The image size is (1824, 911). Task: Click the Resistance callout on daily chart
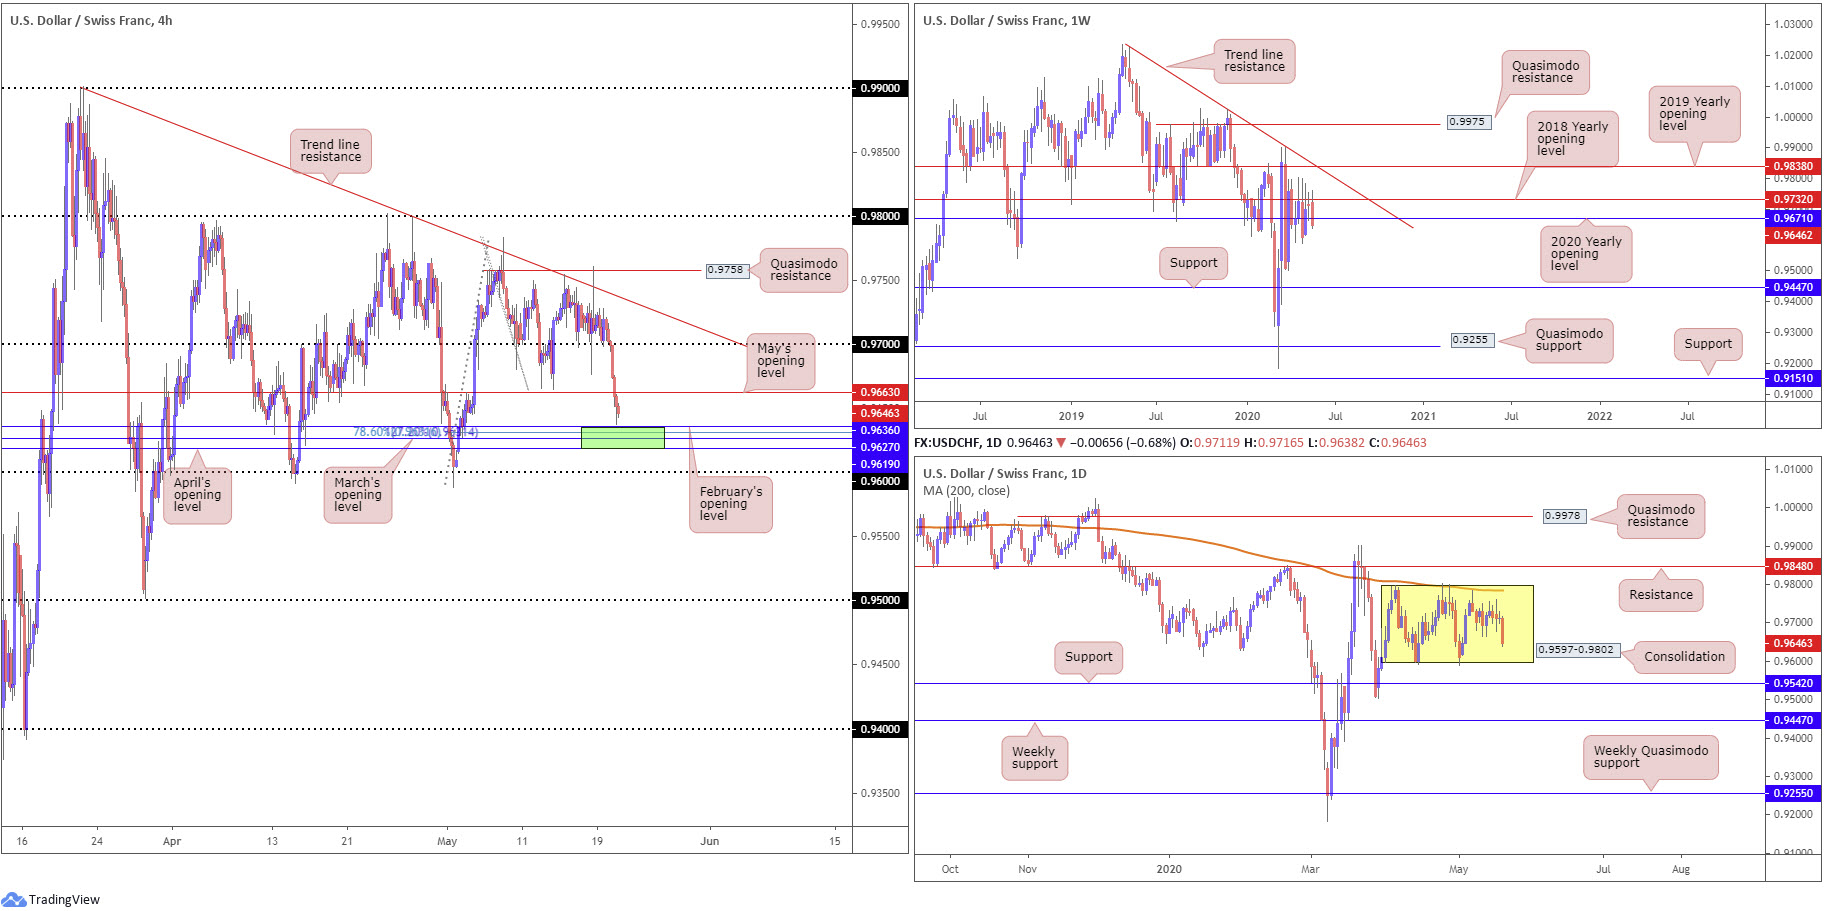pyautogui.click(x=1661, y=595)
